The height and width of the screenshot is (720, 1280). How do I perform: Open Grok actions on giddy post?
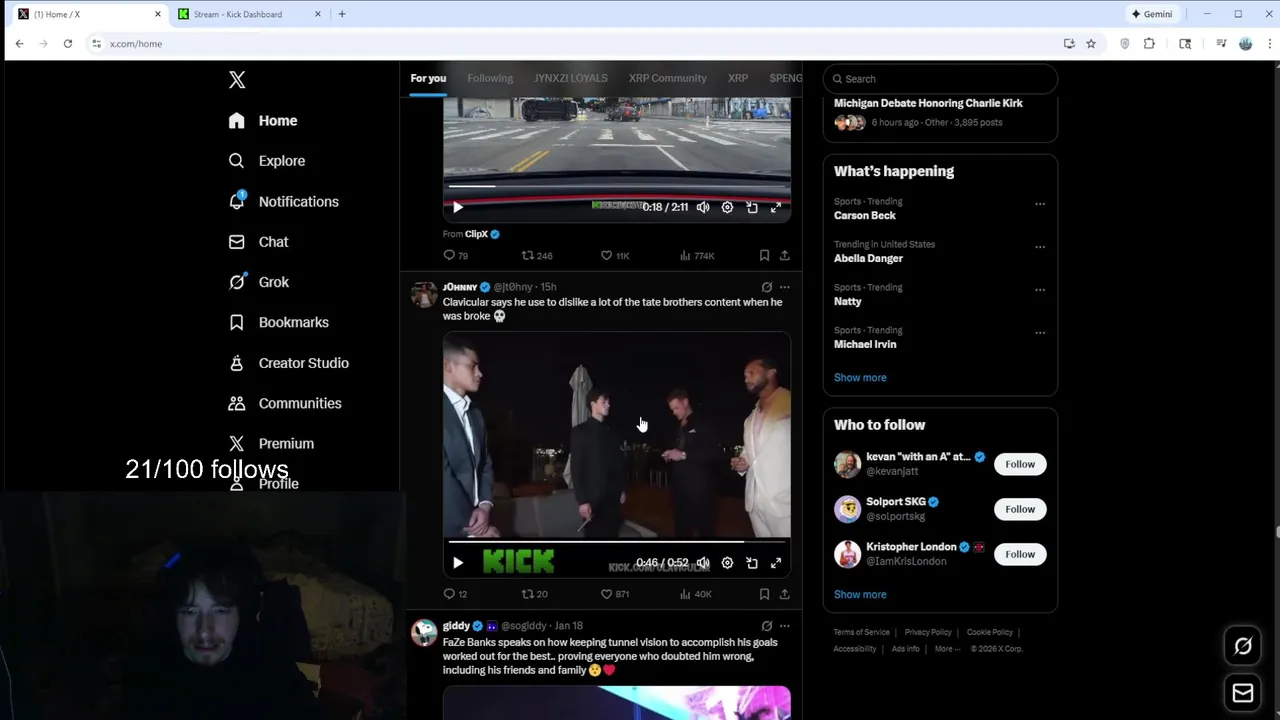(x=766, y=626)
